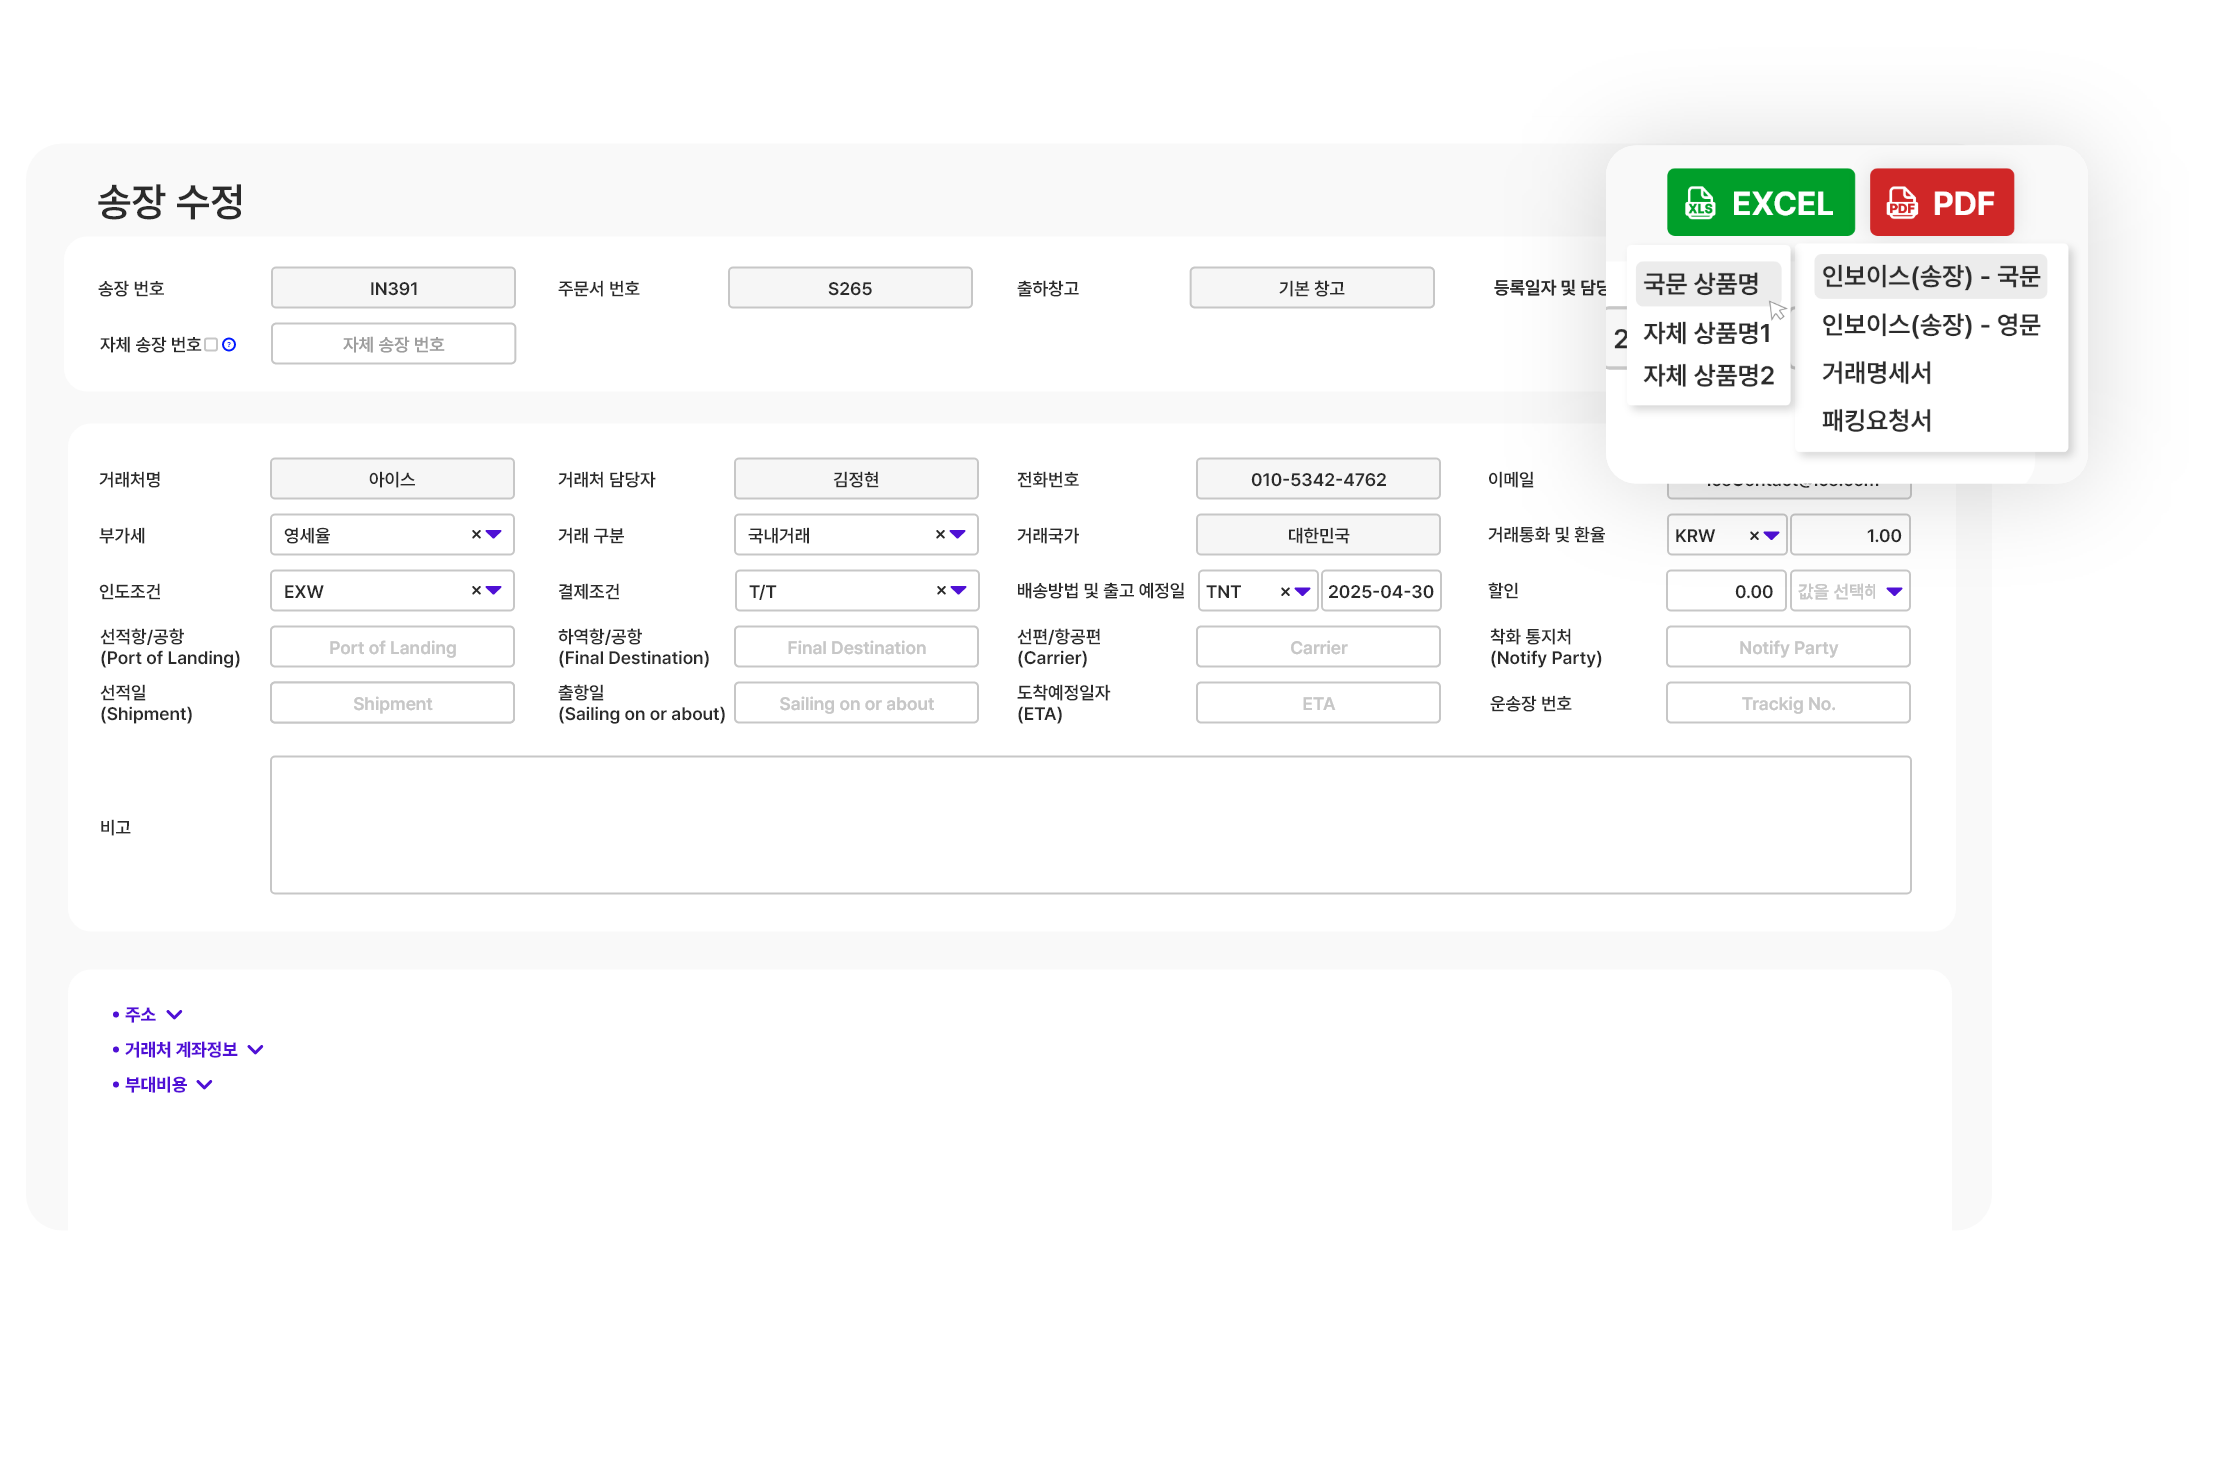This screenshot has width=2237, height=1478.
Task: Click the Port of Landing input field
Action: pyautogui.click(x=392, y=646)
